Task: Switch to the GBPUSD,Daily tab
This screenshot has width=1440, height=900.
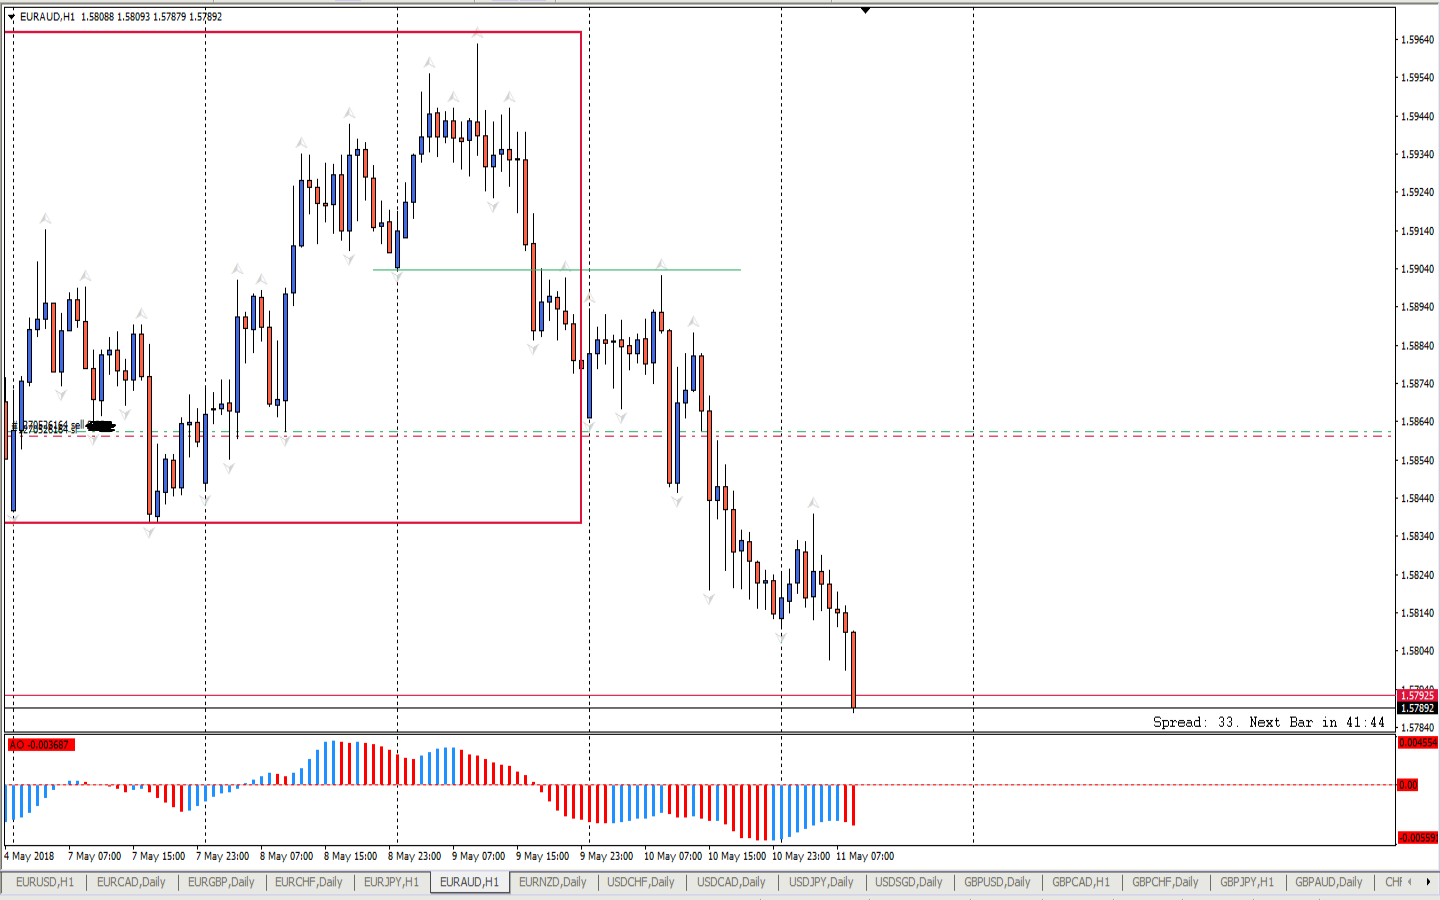Action: tap(997, 882)
